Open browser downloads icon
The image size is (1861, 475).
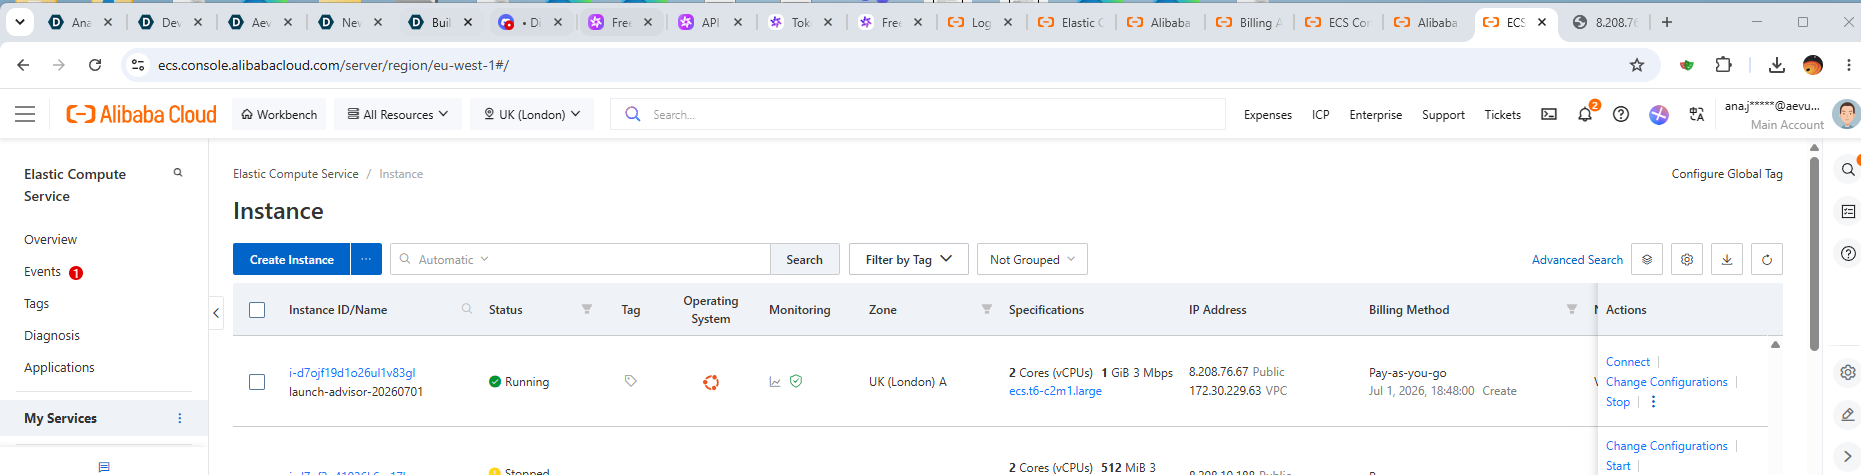coord(1777,65)
